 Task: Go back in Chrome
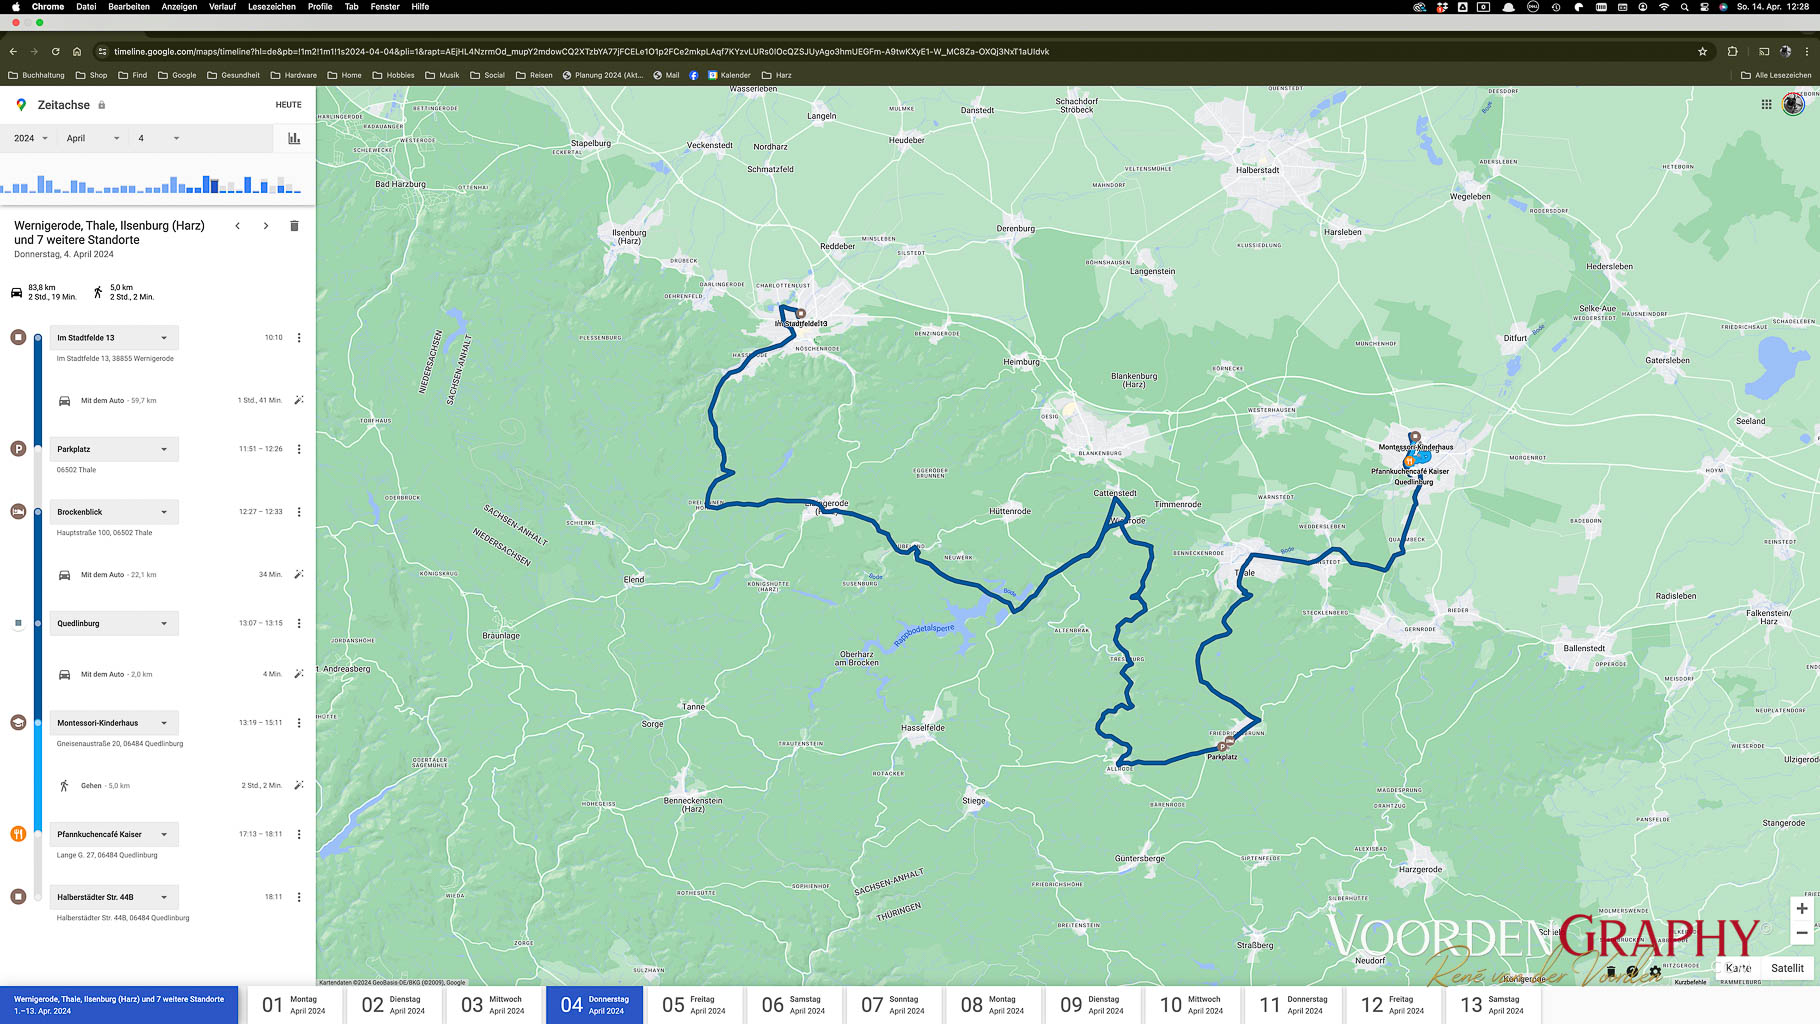point(13,52)
